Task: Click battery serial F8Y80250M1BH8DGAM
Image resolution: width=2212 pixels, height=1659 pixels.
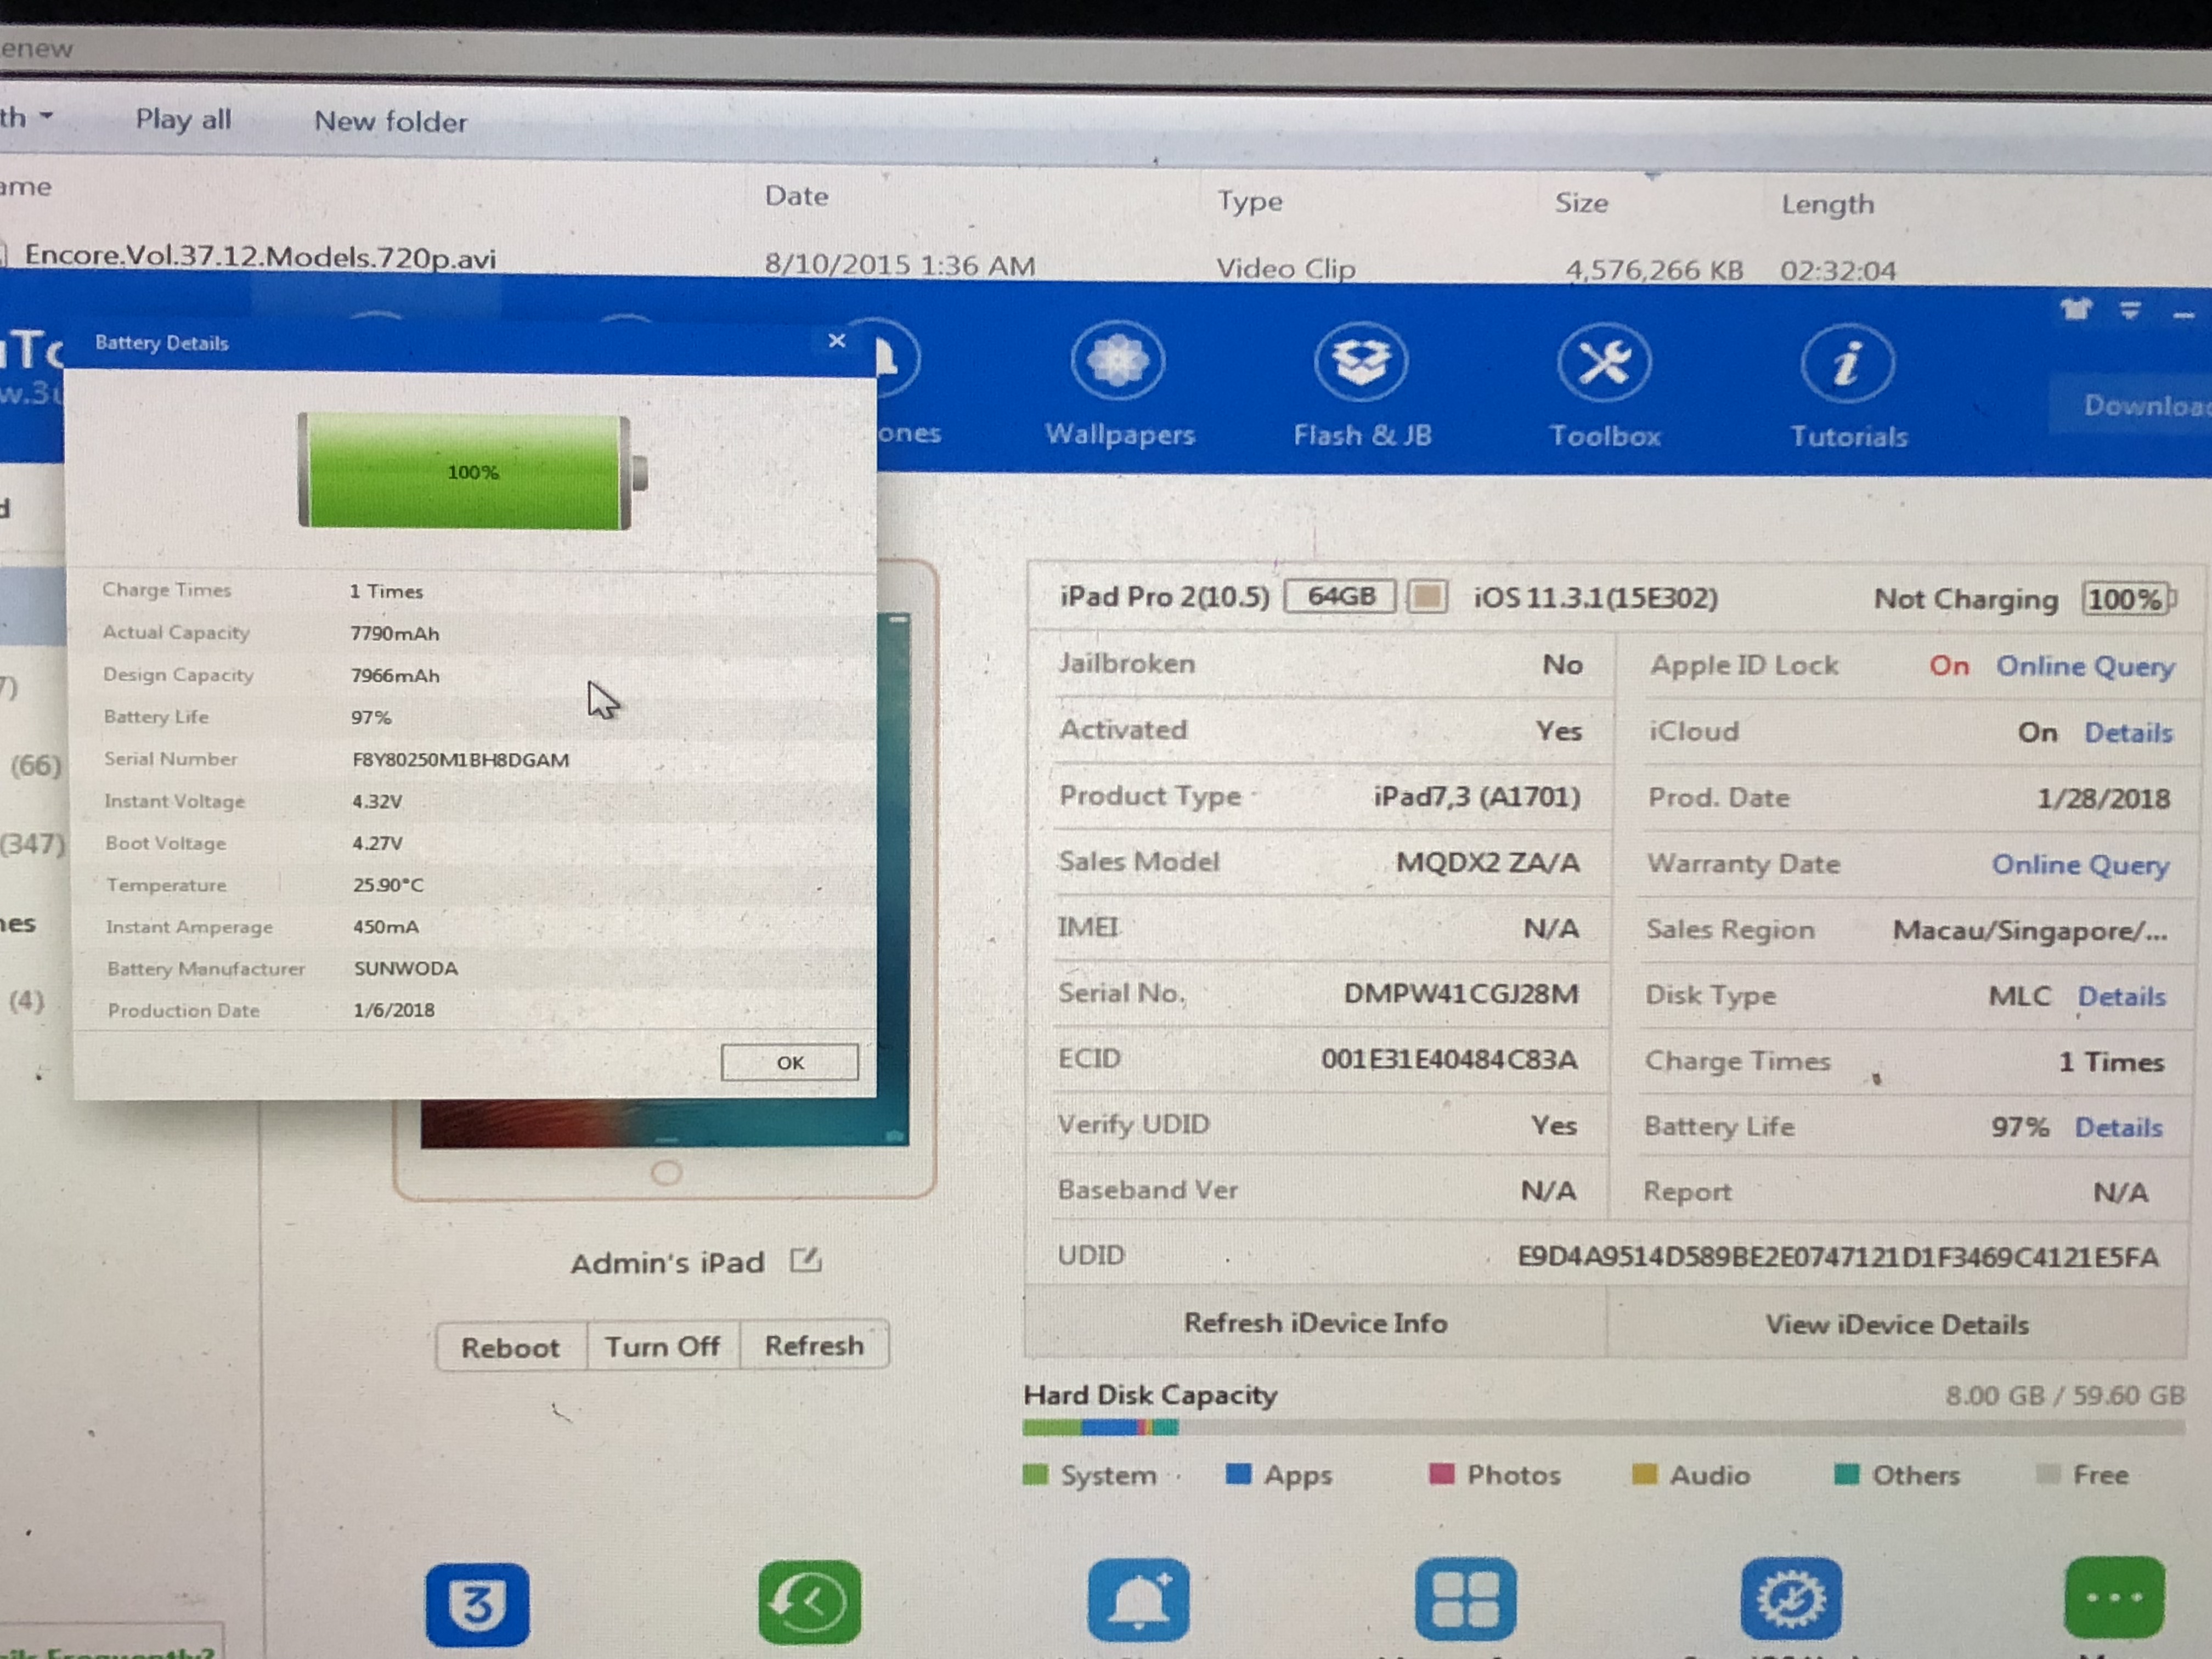Action: click(460, 759)
